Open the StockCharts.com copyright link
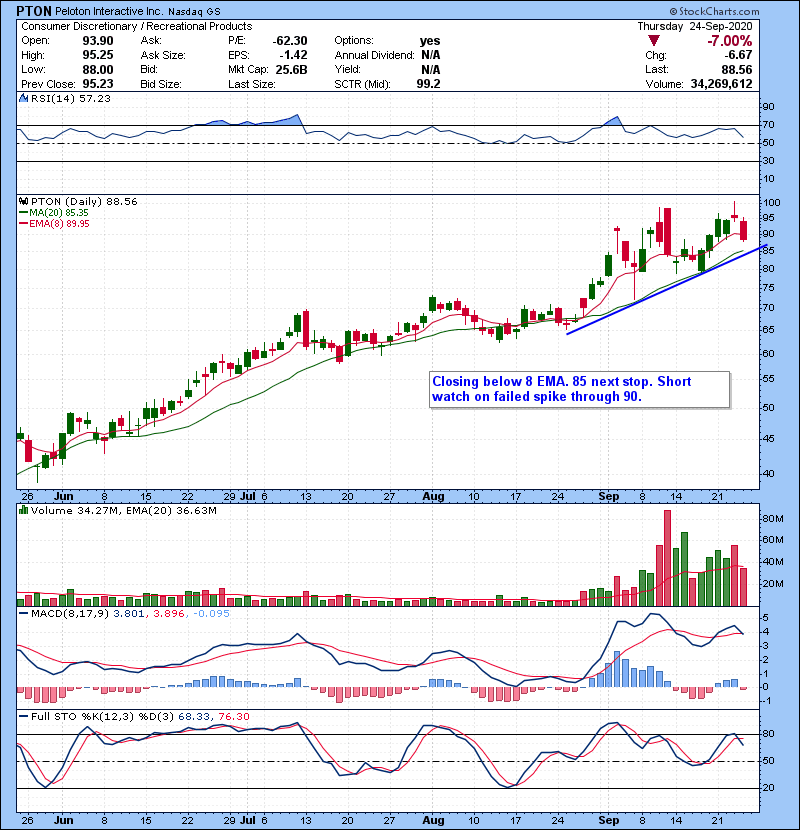This screenshot has height=830, width=800. [x=714, y=11]
